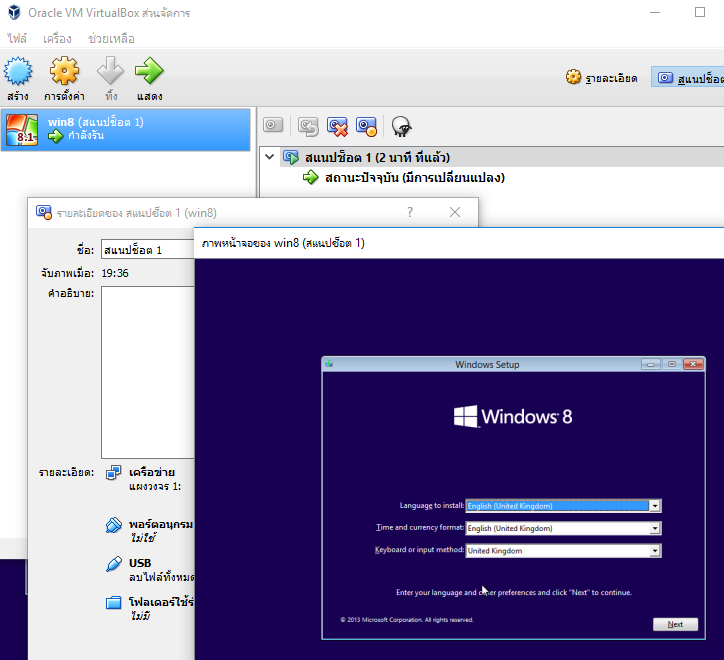724x660 pixels.
Task: Click the USB details icon
Action: (x=114, y=564)
